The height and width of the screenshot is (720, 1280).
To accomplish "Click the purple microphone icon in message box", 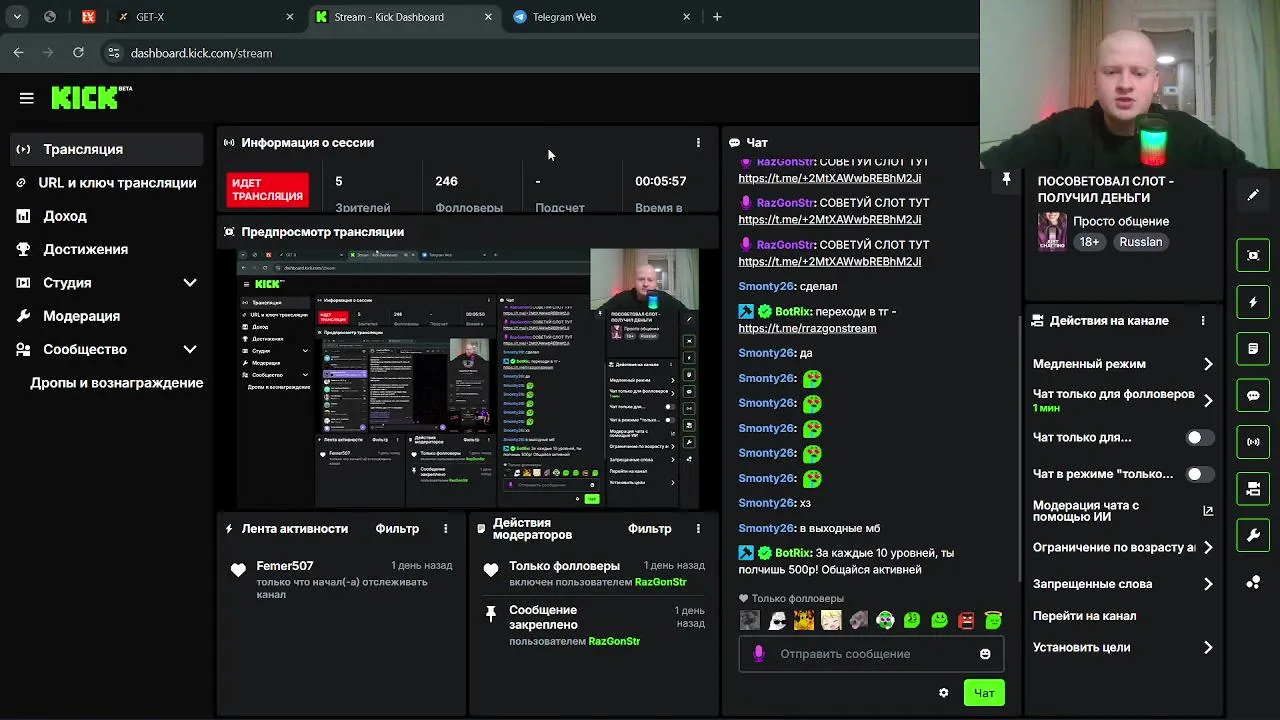I will coord(759,654).
